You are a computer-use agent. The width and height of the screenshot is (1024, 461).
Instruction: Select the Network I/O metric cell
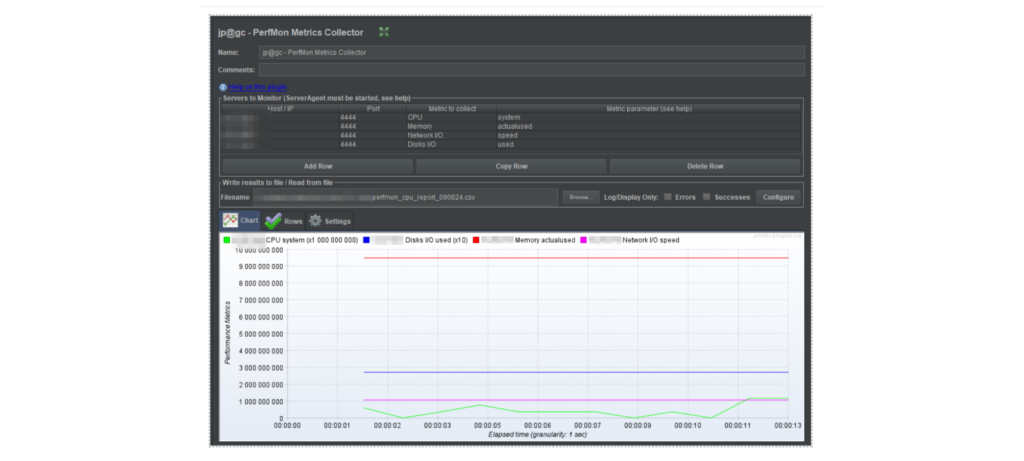tap(452, 136)
